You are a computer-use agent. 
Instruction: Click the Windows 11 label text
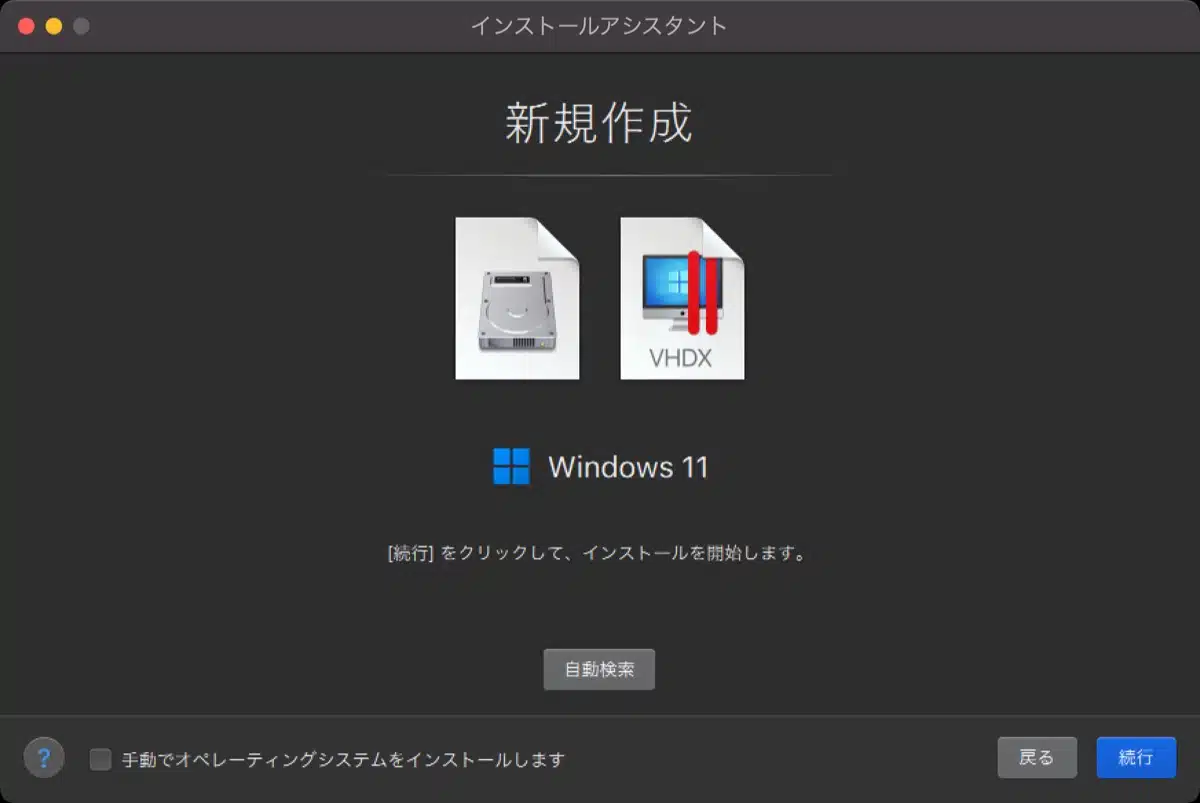(x=628, y=467)
